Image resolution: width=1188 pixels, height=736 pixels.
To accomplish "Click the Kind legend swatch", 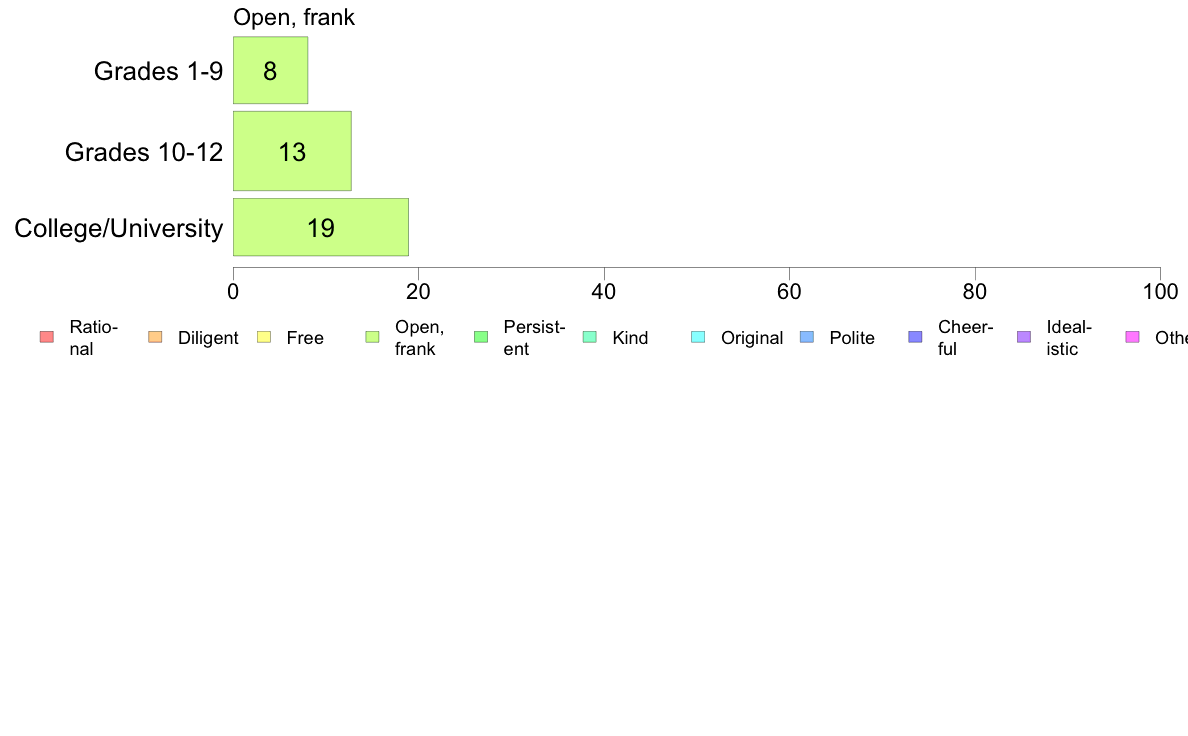I will point(589,337).
